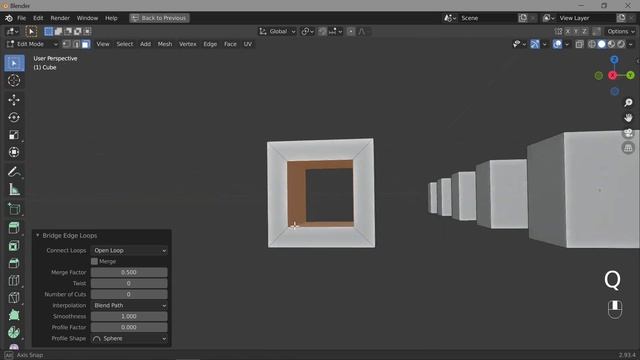Viewport: 640px width, 360px height.
Task: Click the Back to Previous button
Action: click(x=159, y=18)
